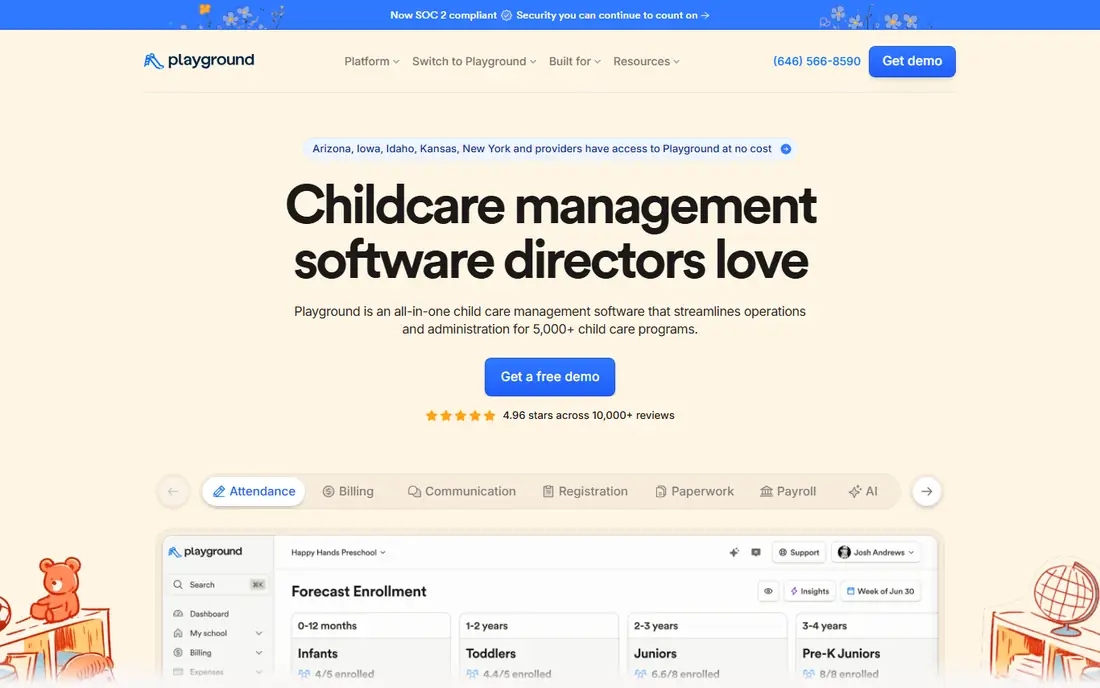Viewport: 1100px width, 688px height.
Task: Click the sparkle icon in the AI tab
Action: click(854, 492)
